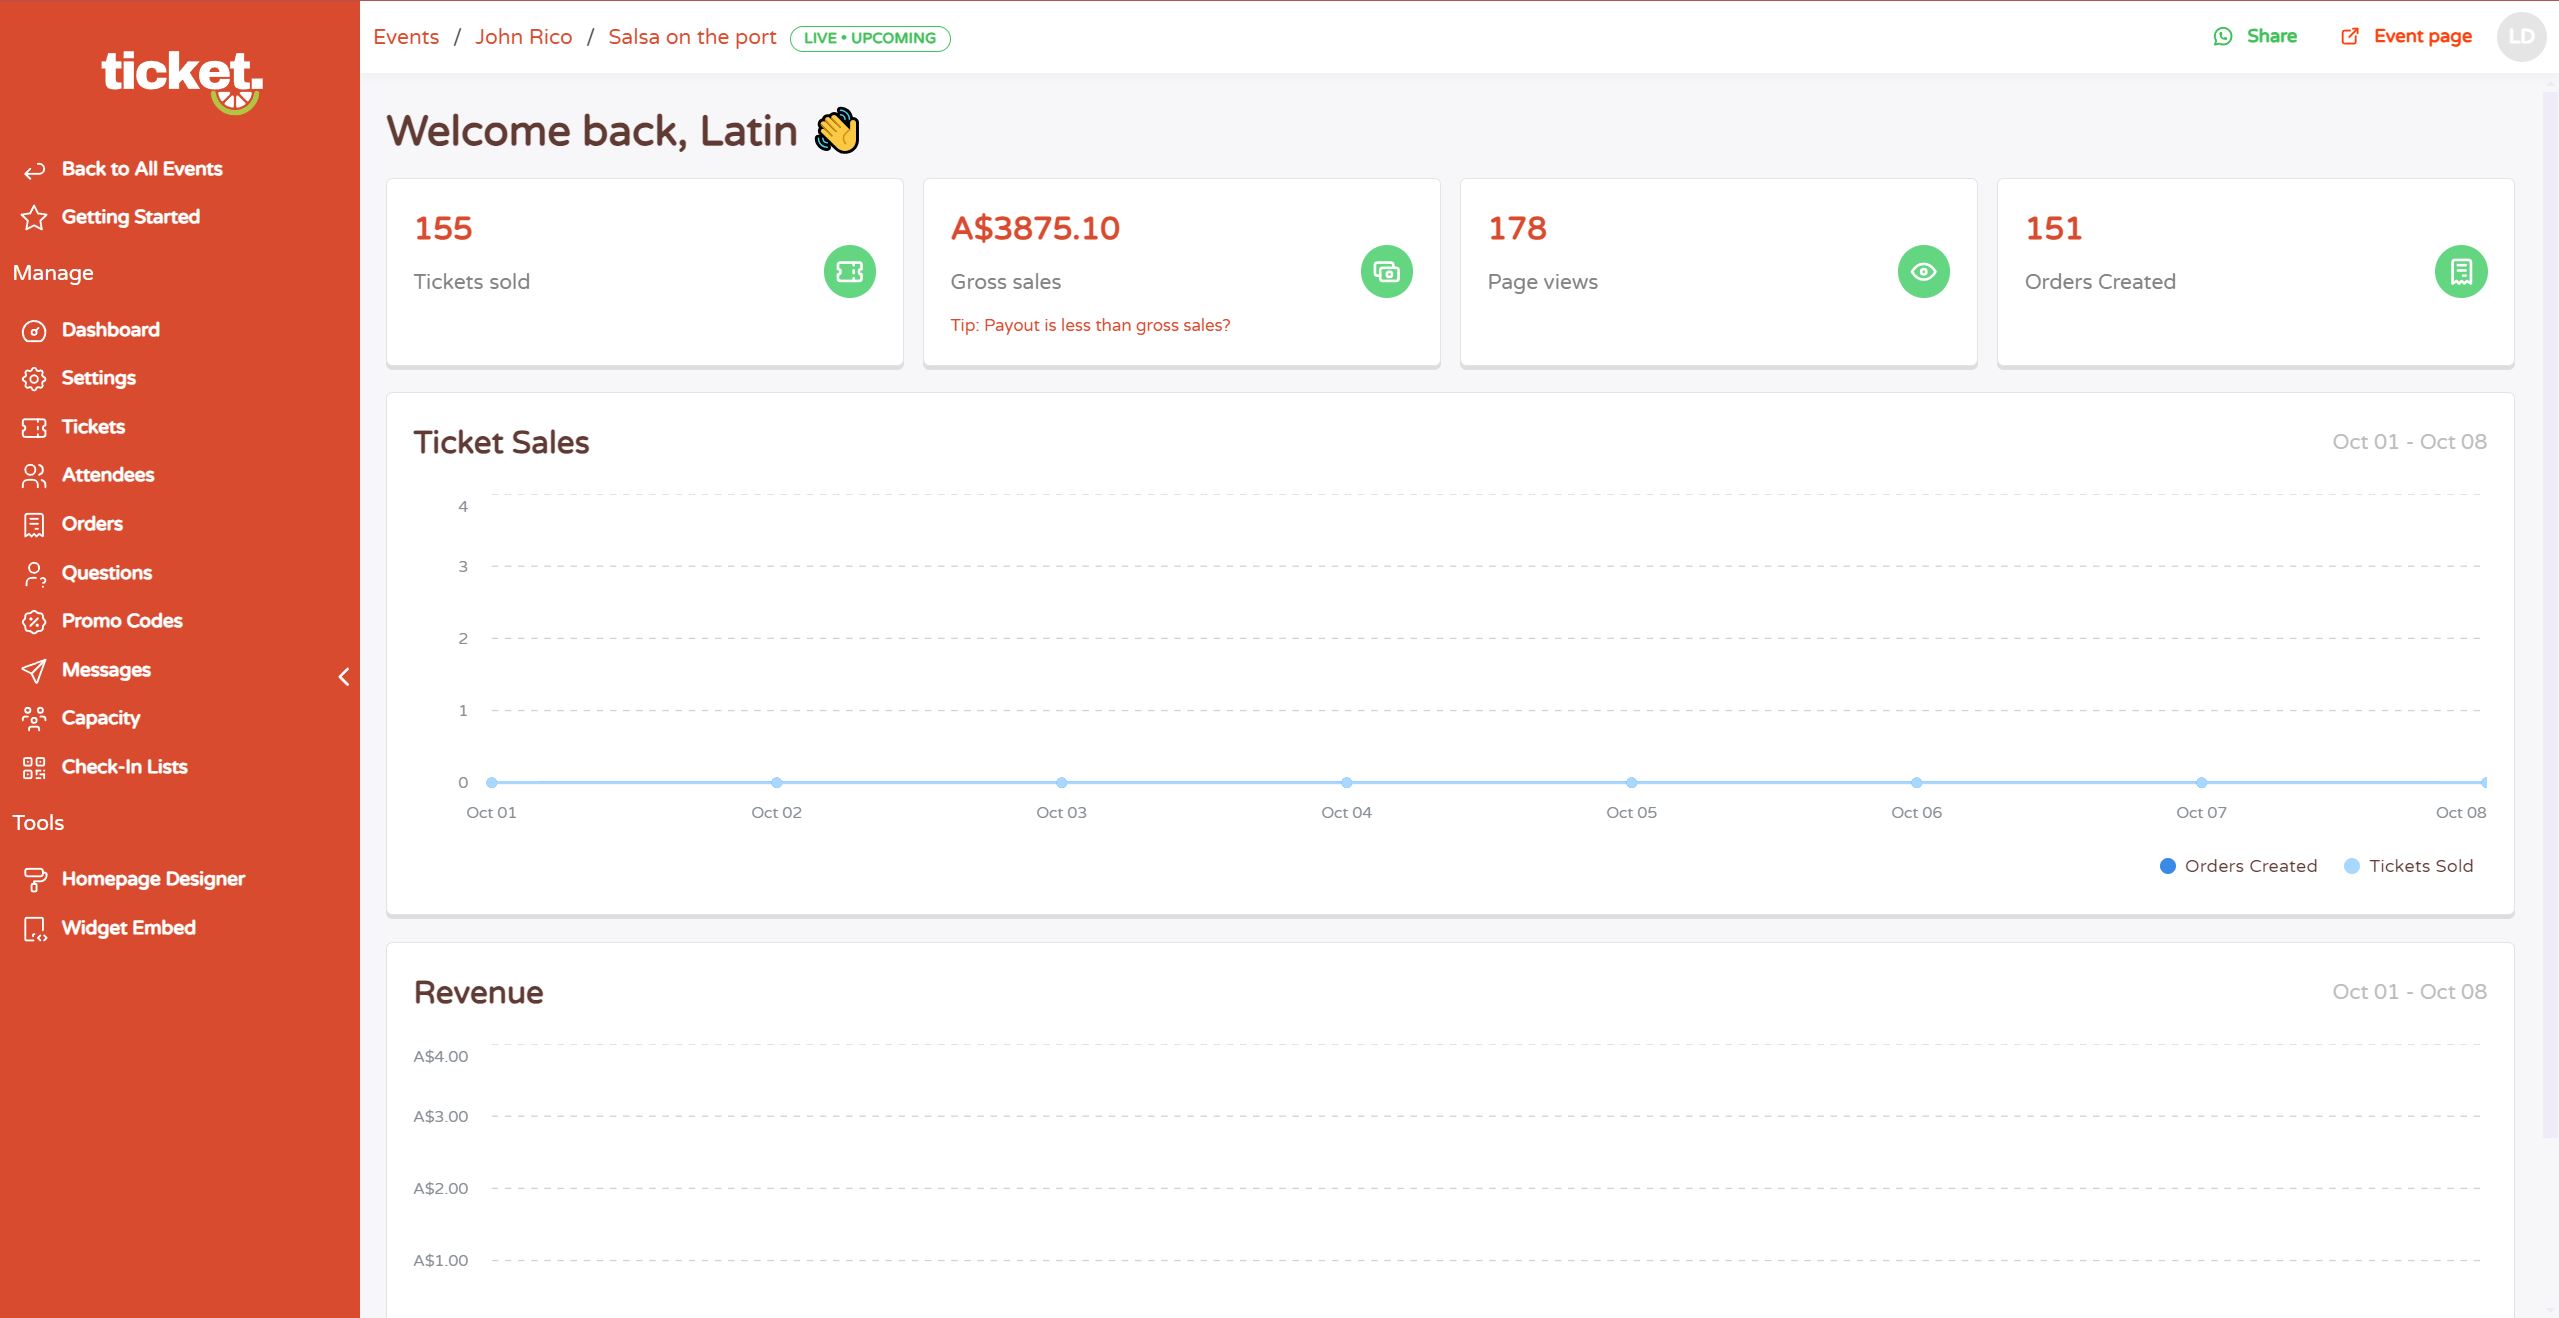
Task: Open Settings in the sidebar
Action: [x=99, y=378]
